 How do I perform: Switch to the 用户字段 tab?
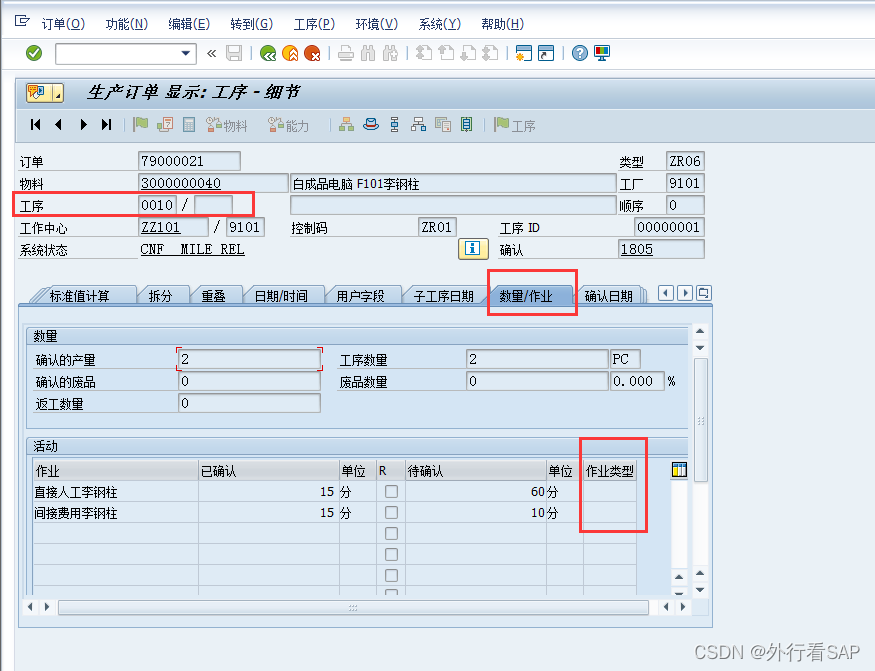[x=360, y=296]
